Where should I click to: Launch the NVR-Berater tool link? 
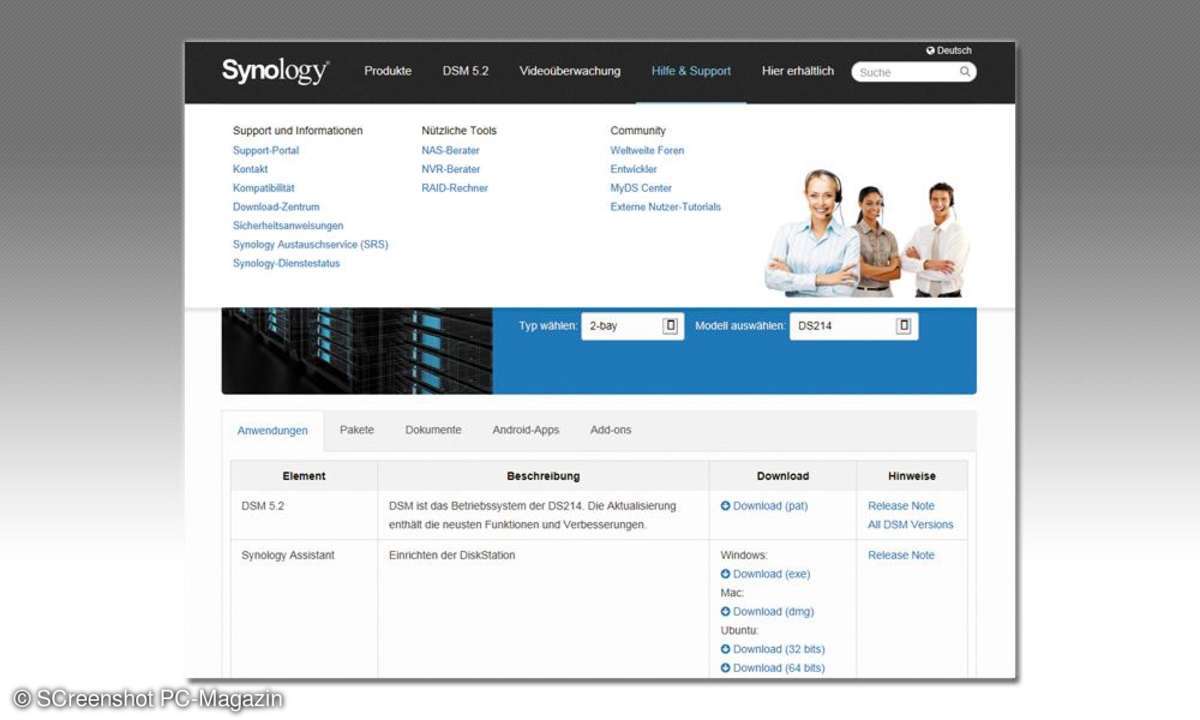(451, 170)
